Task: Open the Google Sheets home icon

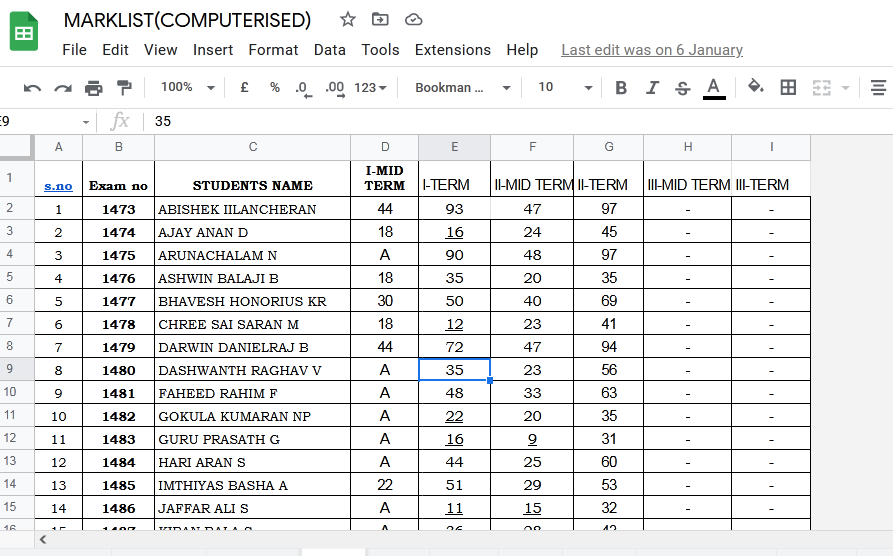Action: (x=25, y=33)
